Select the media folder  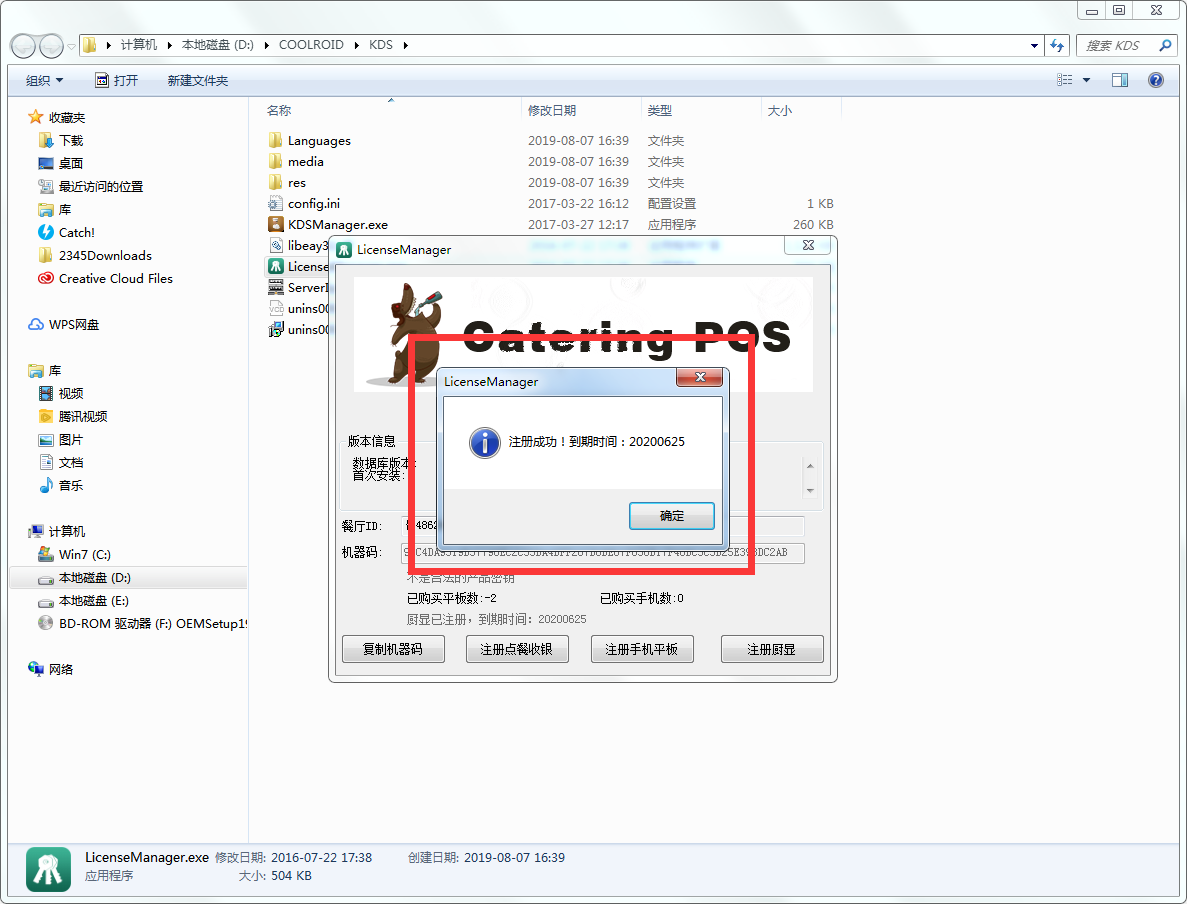[x=305, y=161]
